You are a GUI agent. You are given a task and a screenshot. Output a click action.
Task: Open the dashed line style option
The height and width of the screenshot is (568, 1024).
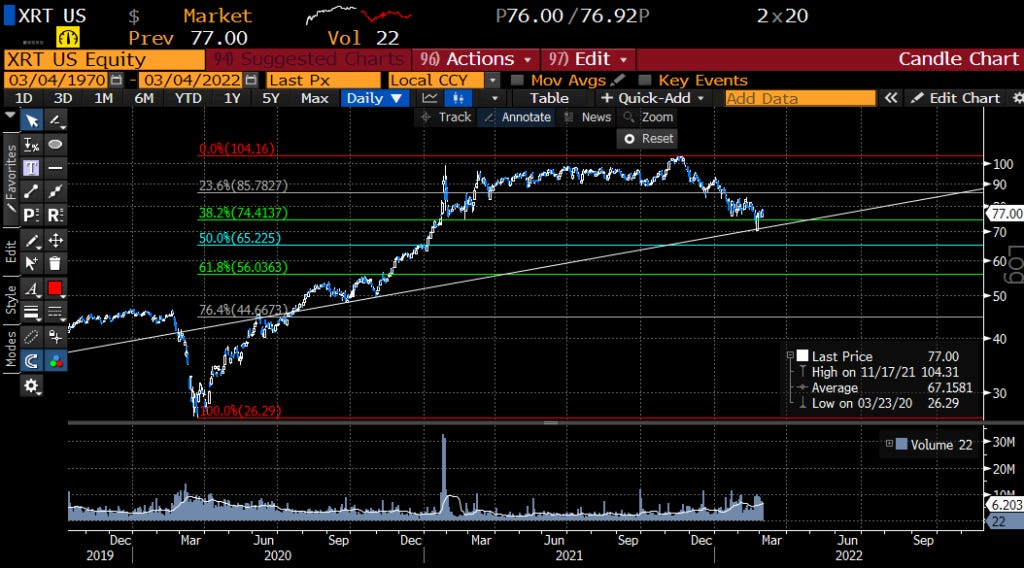click(56, 312)
